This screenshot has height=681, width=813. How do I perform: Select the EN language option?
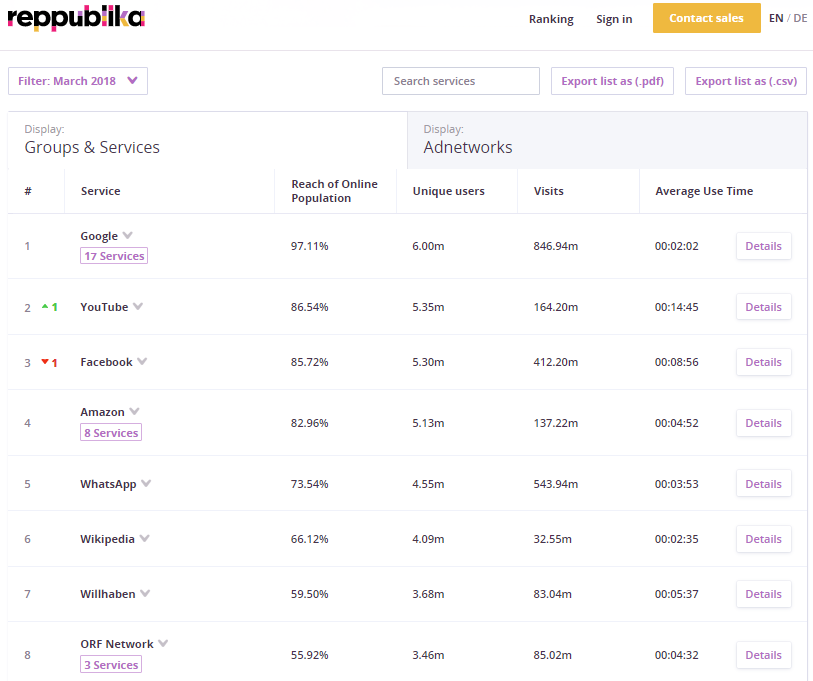tap(776, 18)
